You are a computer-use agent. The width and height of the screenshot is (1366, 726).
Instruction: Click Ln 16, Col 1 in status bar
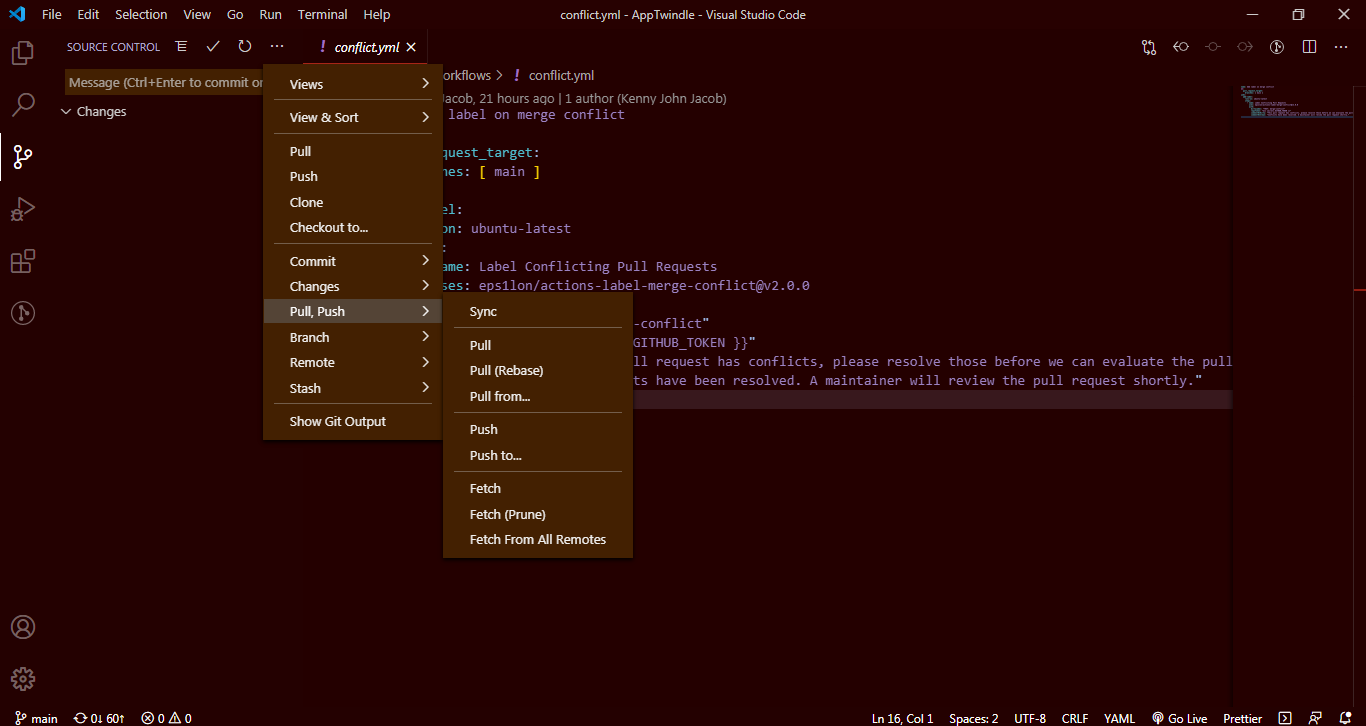pyautogui.click(x=902, y=718)
